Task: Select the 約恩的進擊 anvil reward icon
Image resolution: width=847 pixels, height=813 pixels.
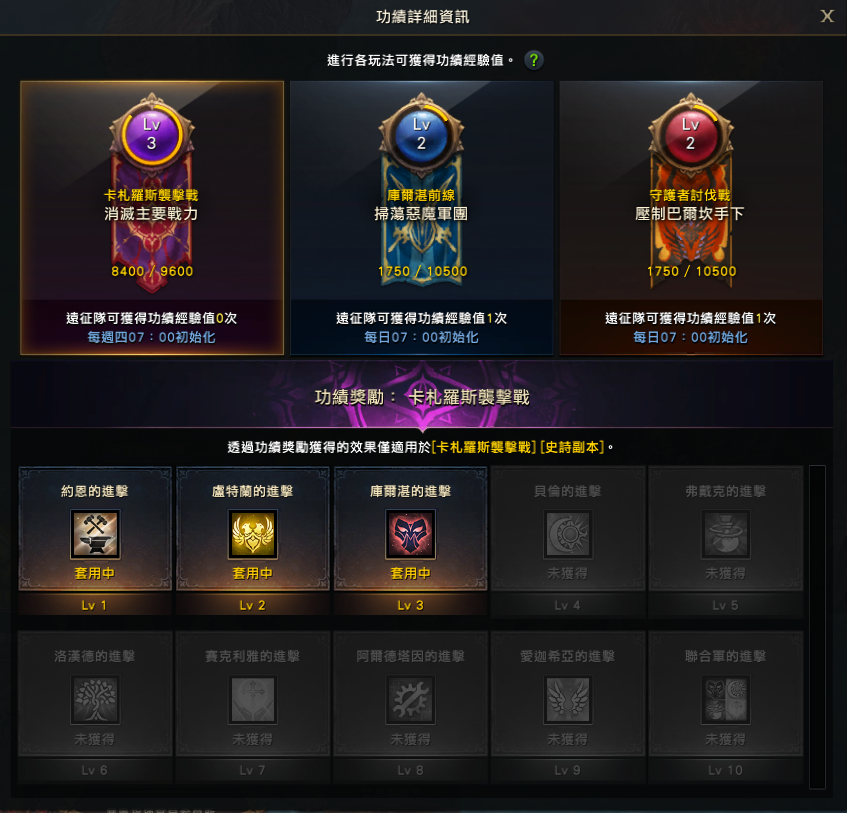Action: click(95, 534)
